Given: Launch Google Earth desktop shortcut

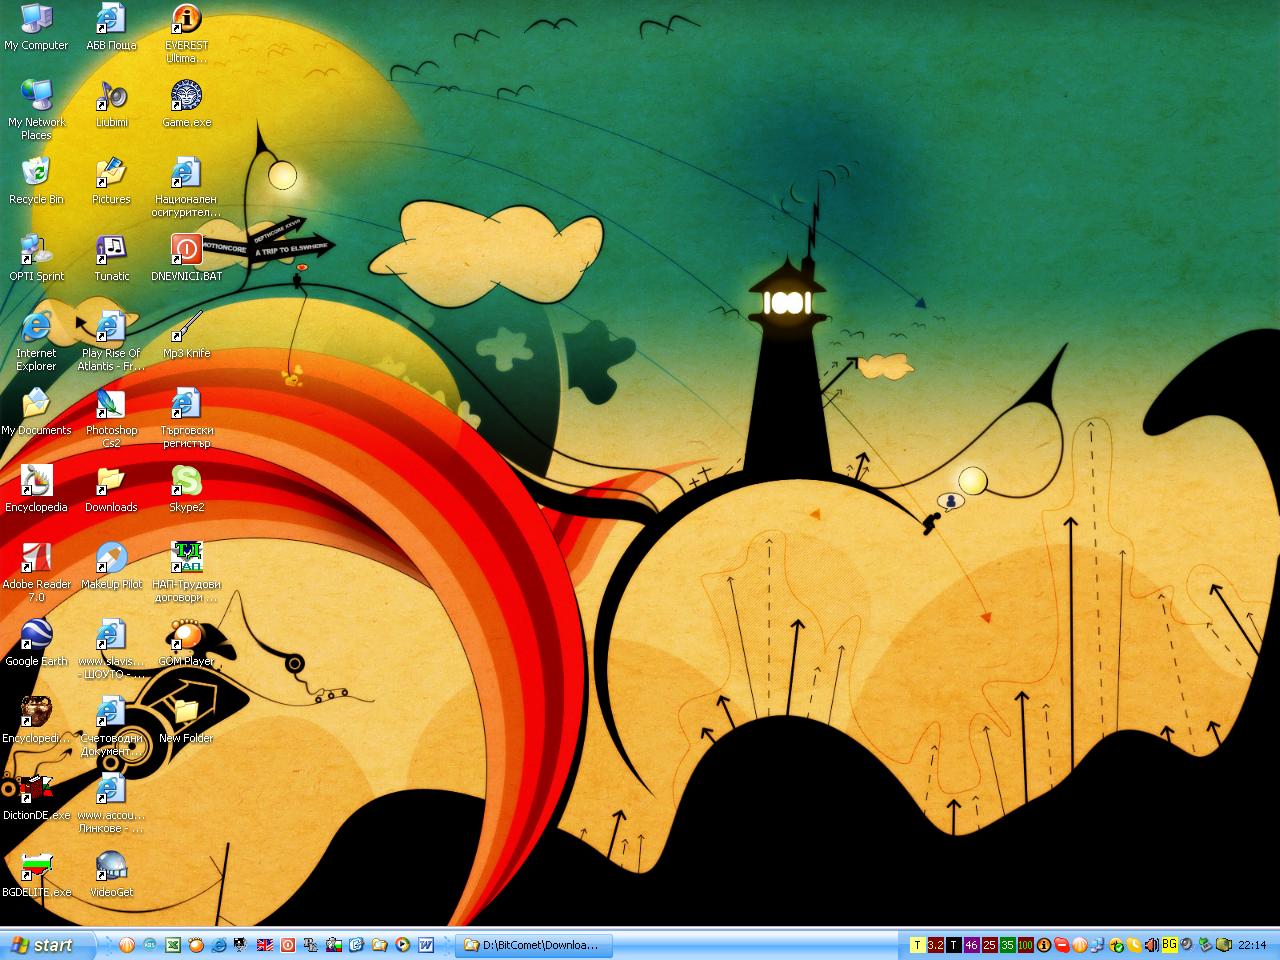Looking at the screenshot, I should click(36, 644).
